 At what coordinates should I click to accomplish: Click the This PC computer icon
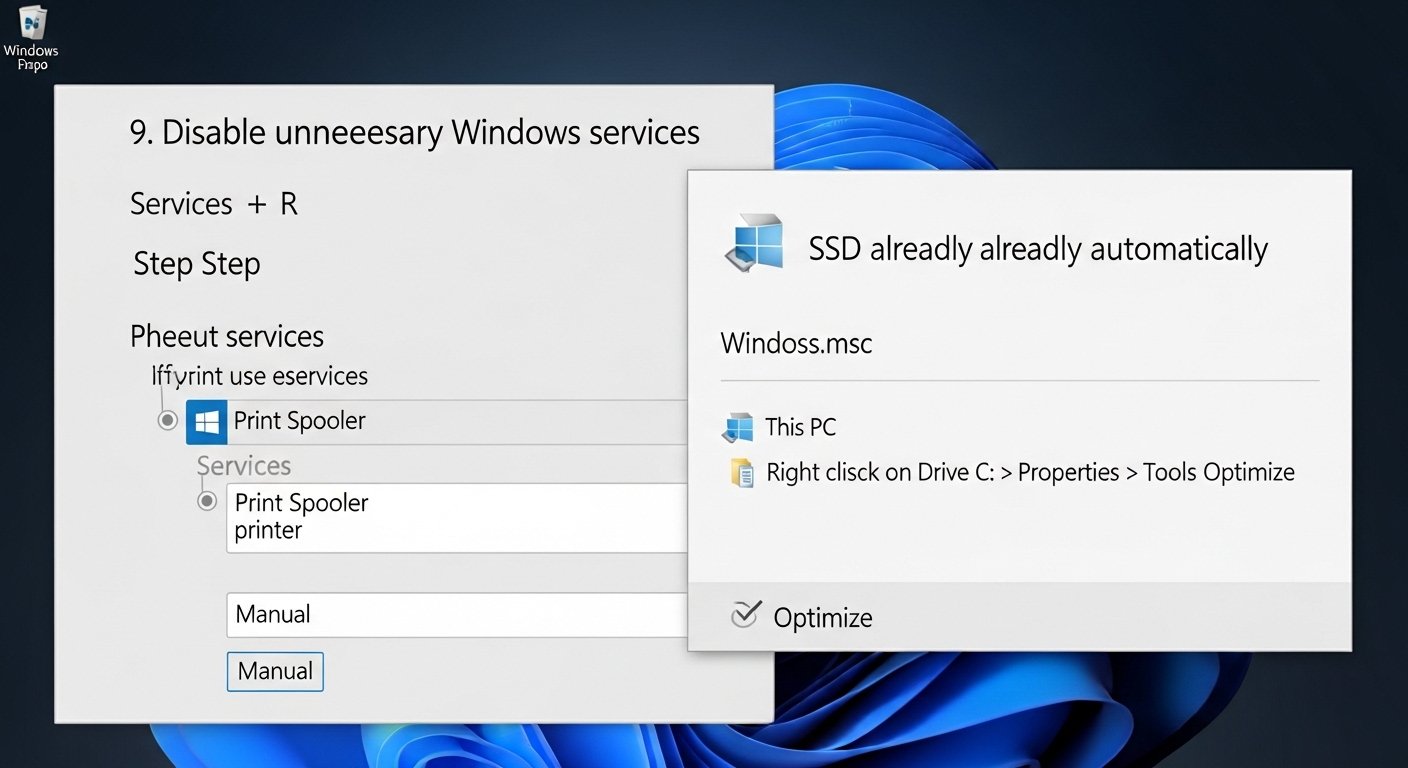(738, 428)
